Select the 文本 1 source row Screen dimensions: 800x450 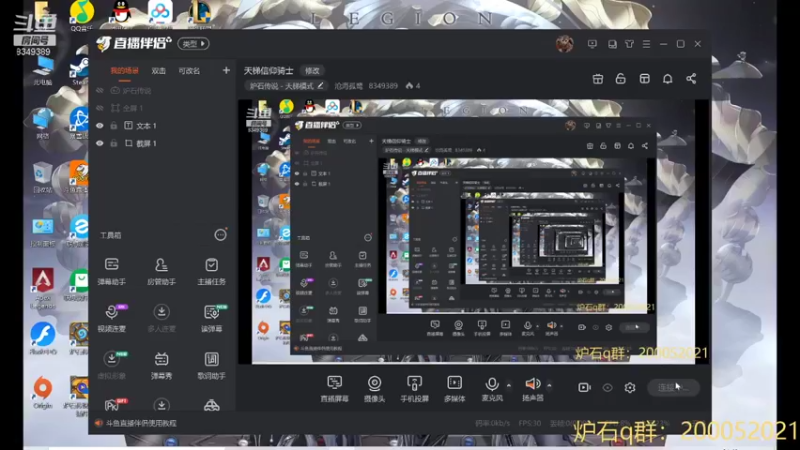pyautogui.click(x=162, y=126)
